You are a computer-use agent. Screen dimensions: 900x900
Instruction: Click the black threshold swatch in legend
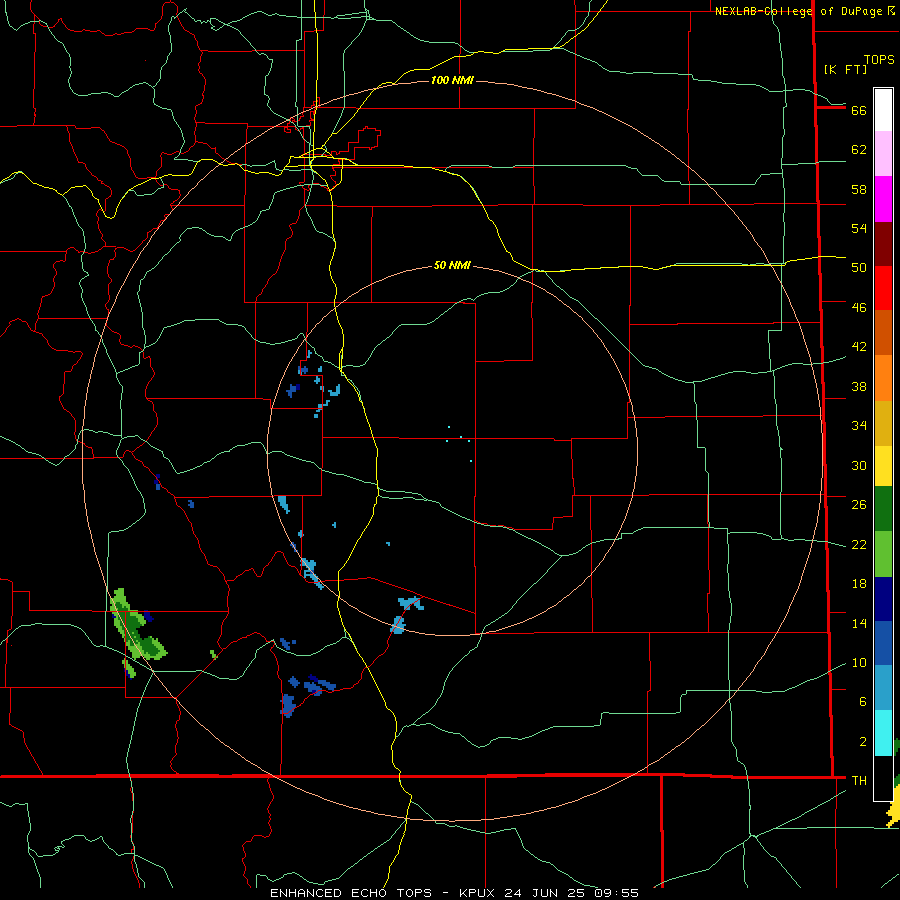(883, 778)
